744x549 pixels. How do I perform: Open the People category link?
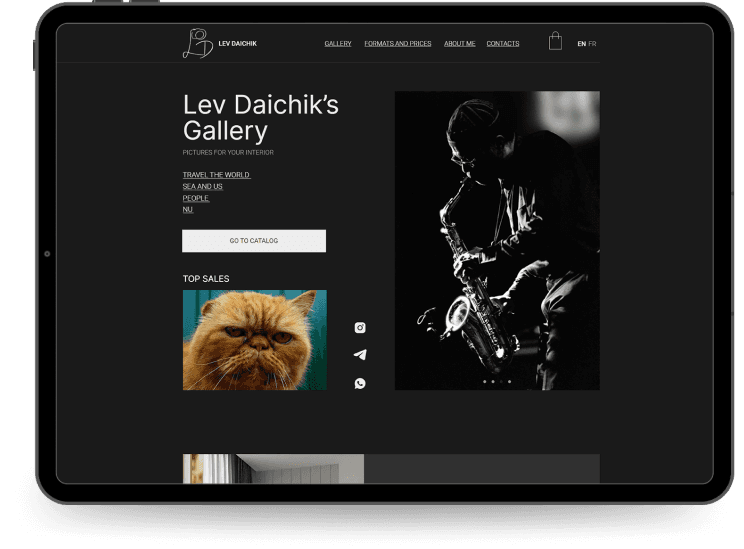[x=196, y=198]
